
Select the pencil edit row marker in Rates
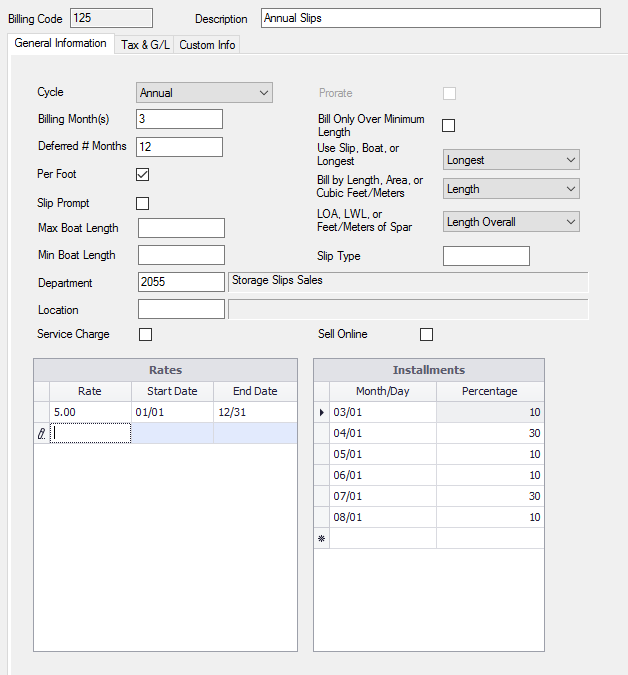tap(41, 433)
